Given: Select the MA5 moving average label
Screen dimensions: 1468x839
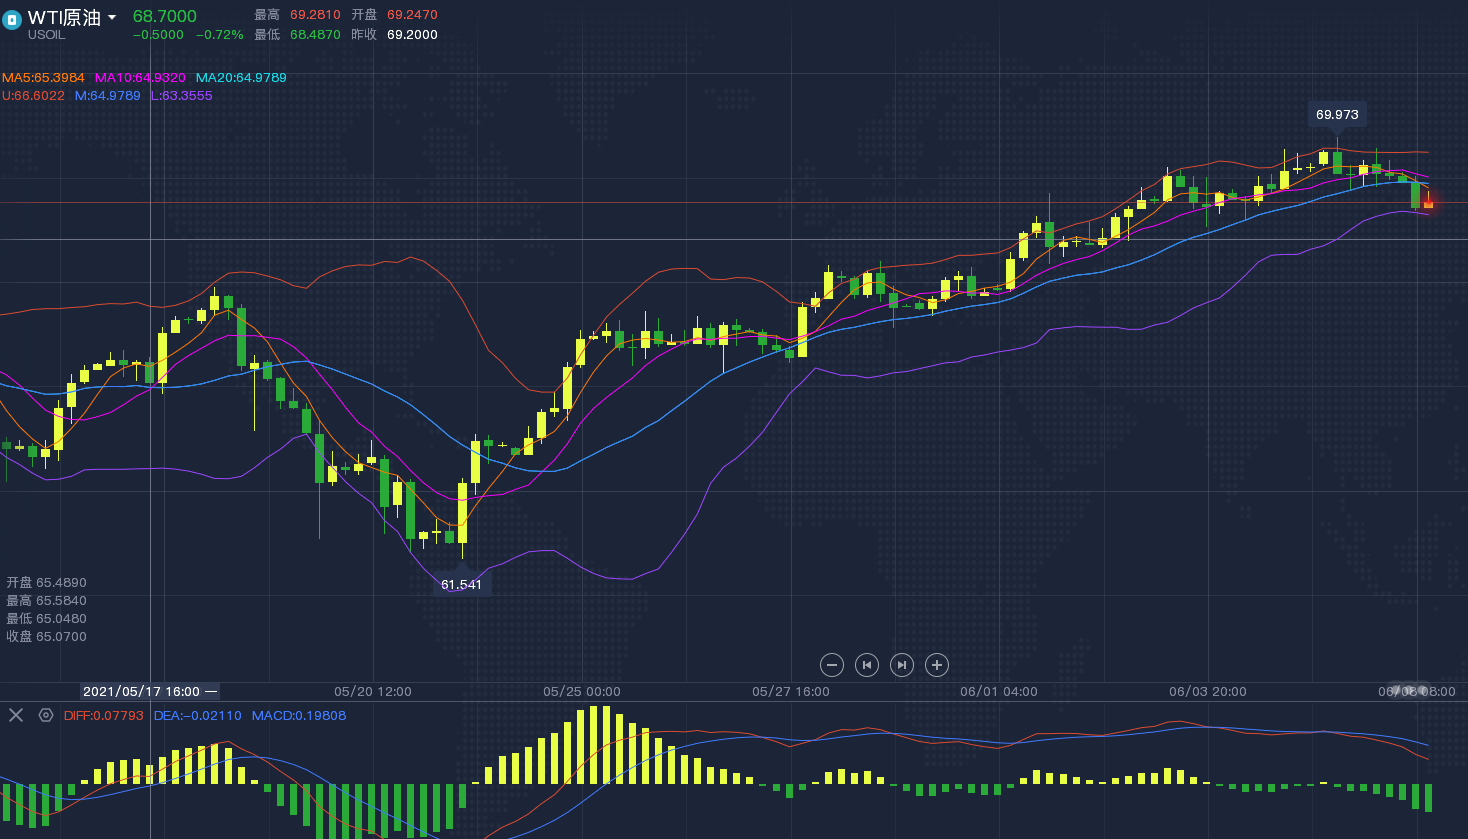Looking at the screenshot, I should tap(43, 78).
